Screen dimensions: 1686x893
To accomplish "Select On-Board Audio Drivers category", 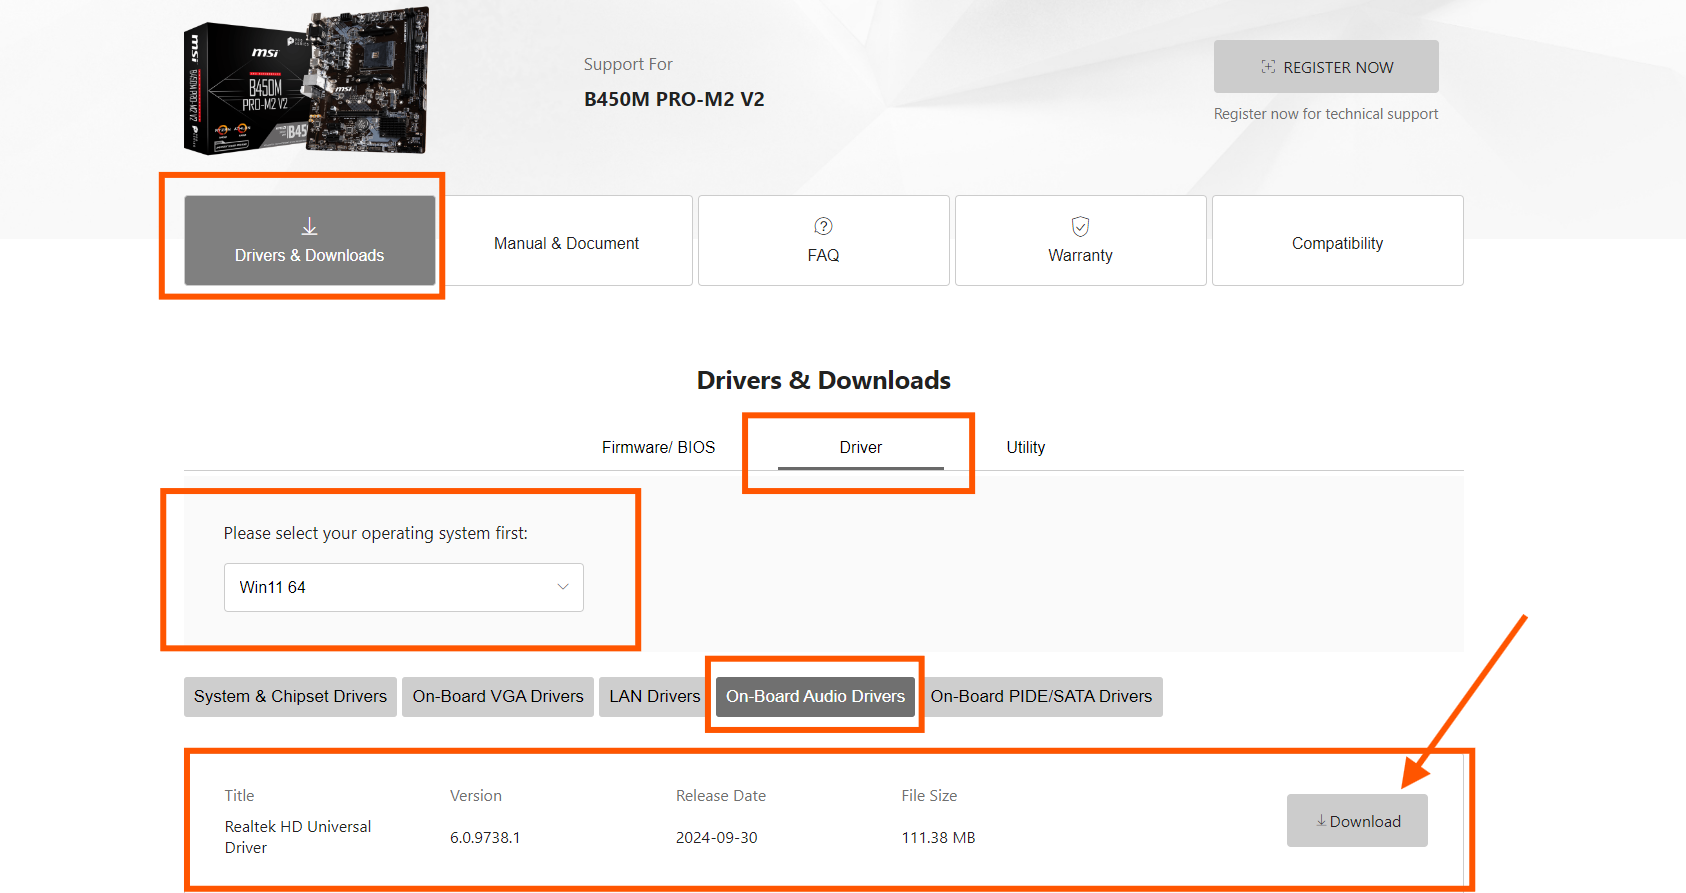I will (815, 697).
